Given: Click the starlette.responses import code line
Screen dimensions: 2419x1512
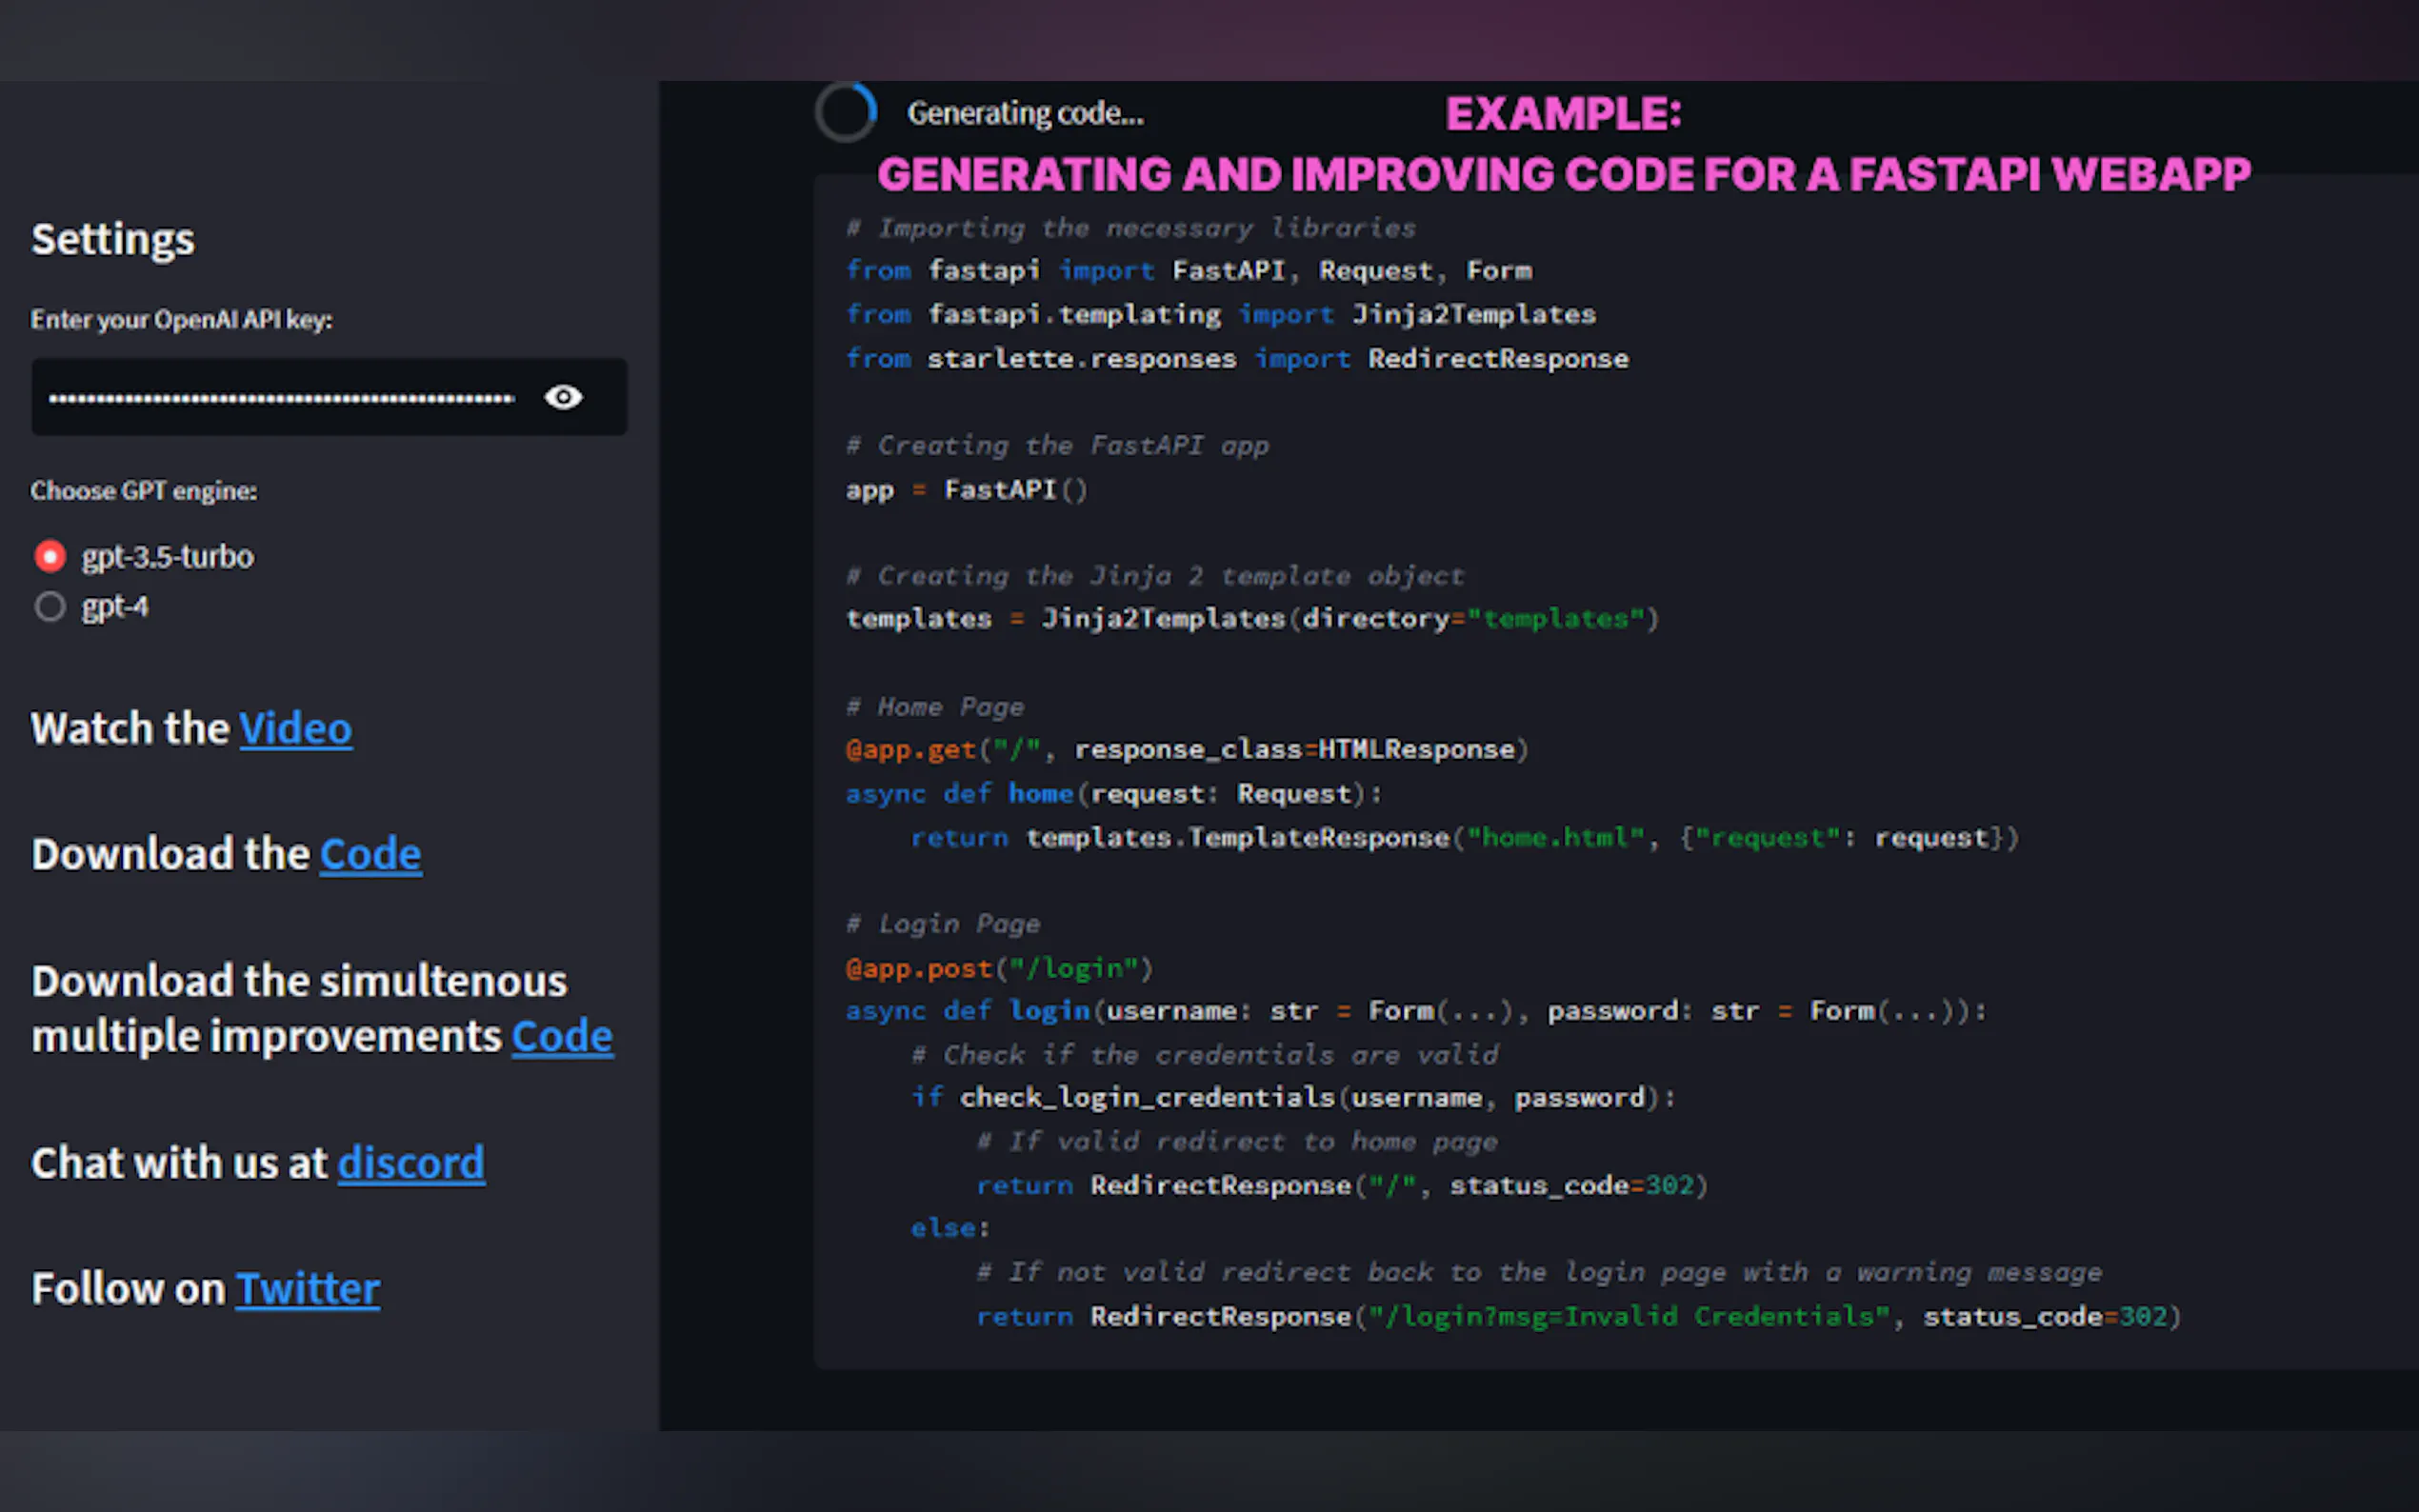Looking at the screenshot, I should (1236, 359).
